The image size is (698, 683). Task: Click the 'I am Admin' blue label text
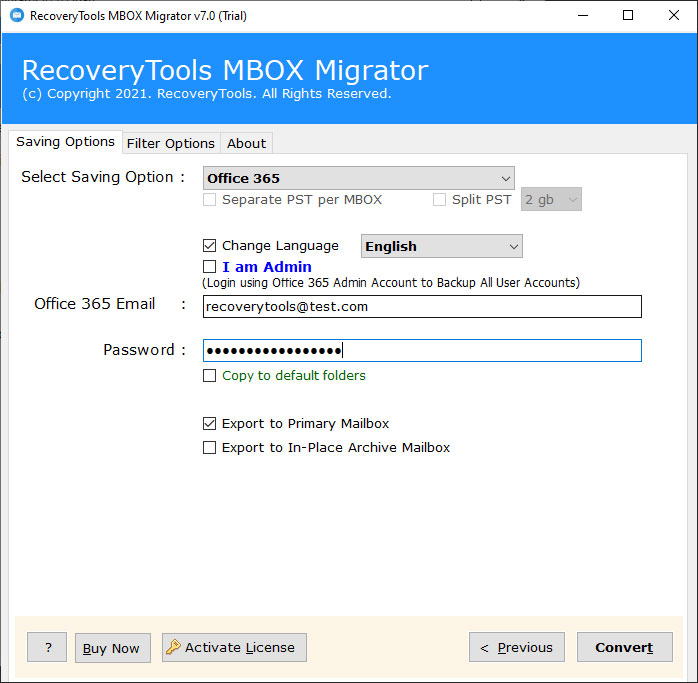click(x=267, y=267)
